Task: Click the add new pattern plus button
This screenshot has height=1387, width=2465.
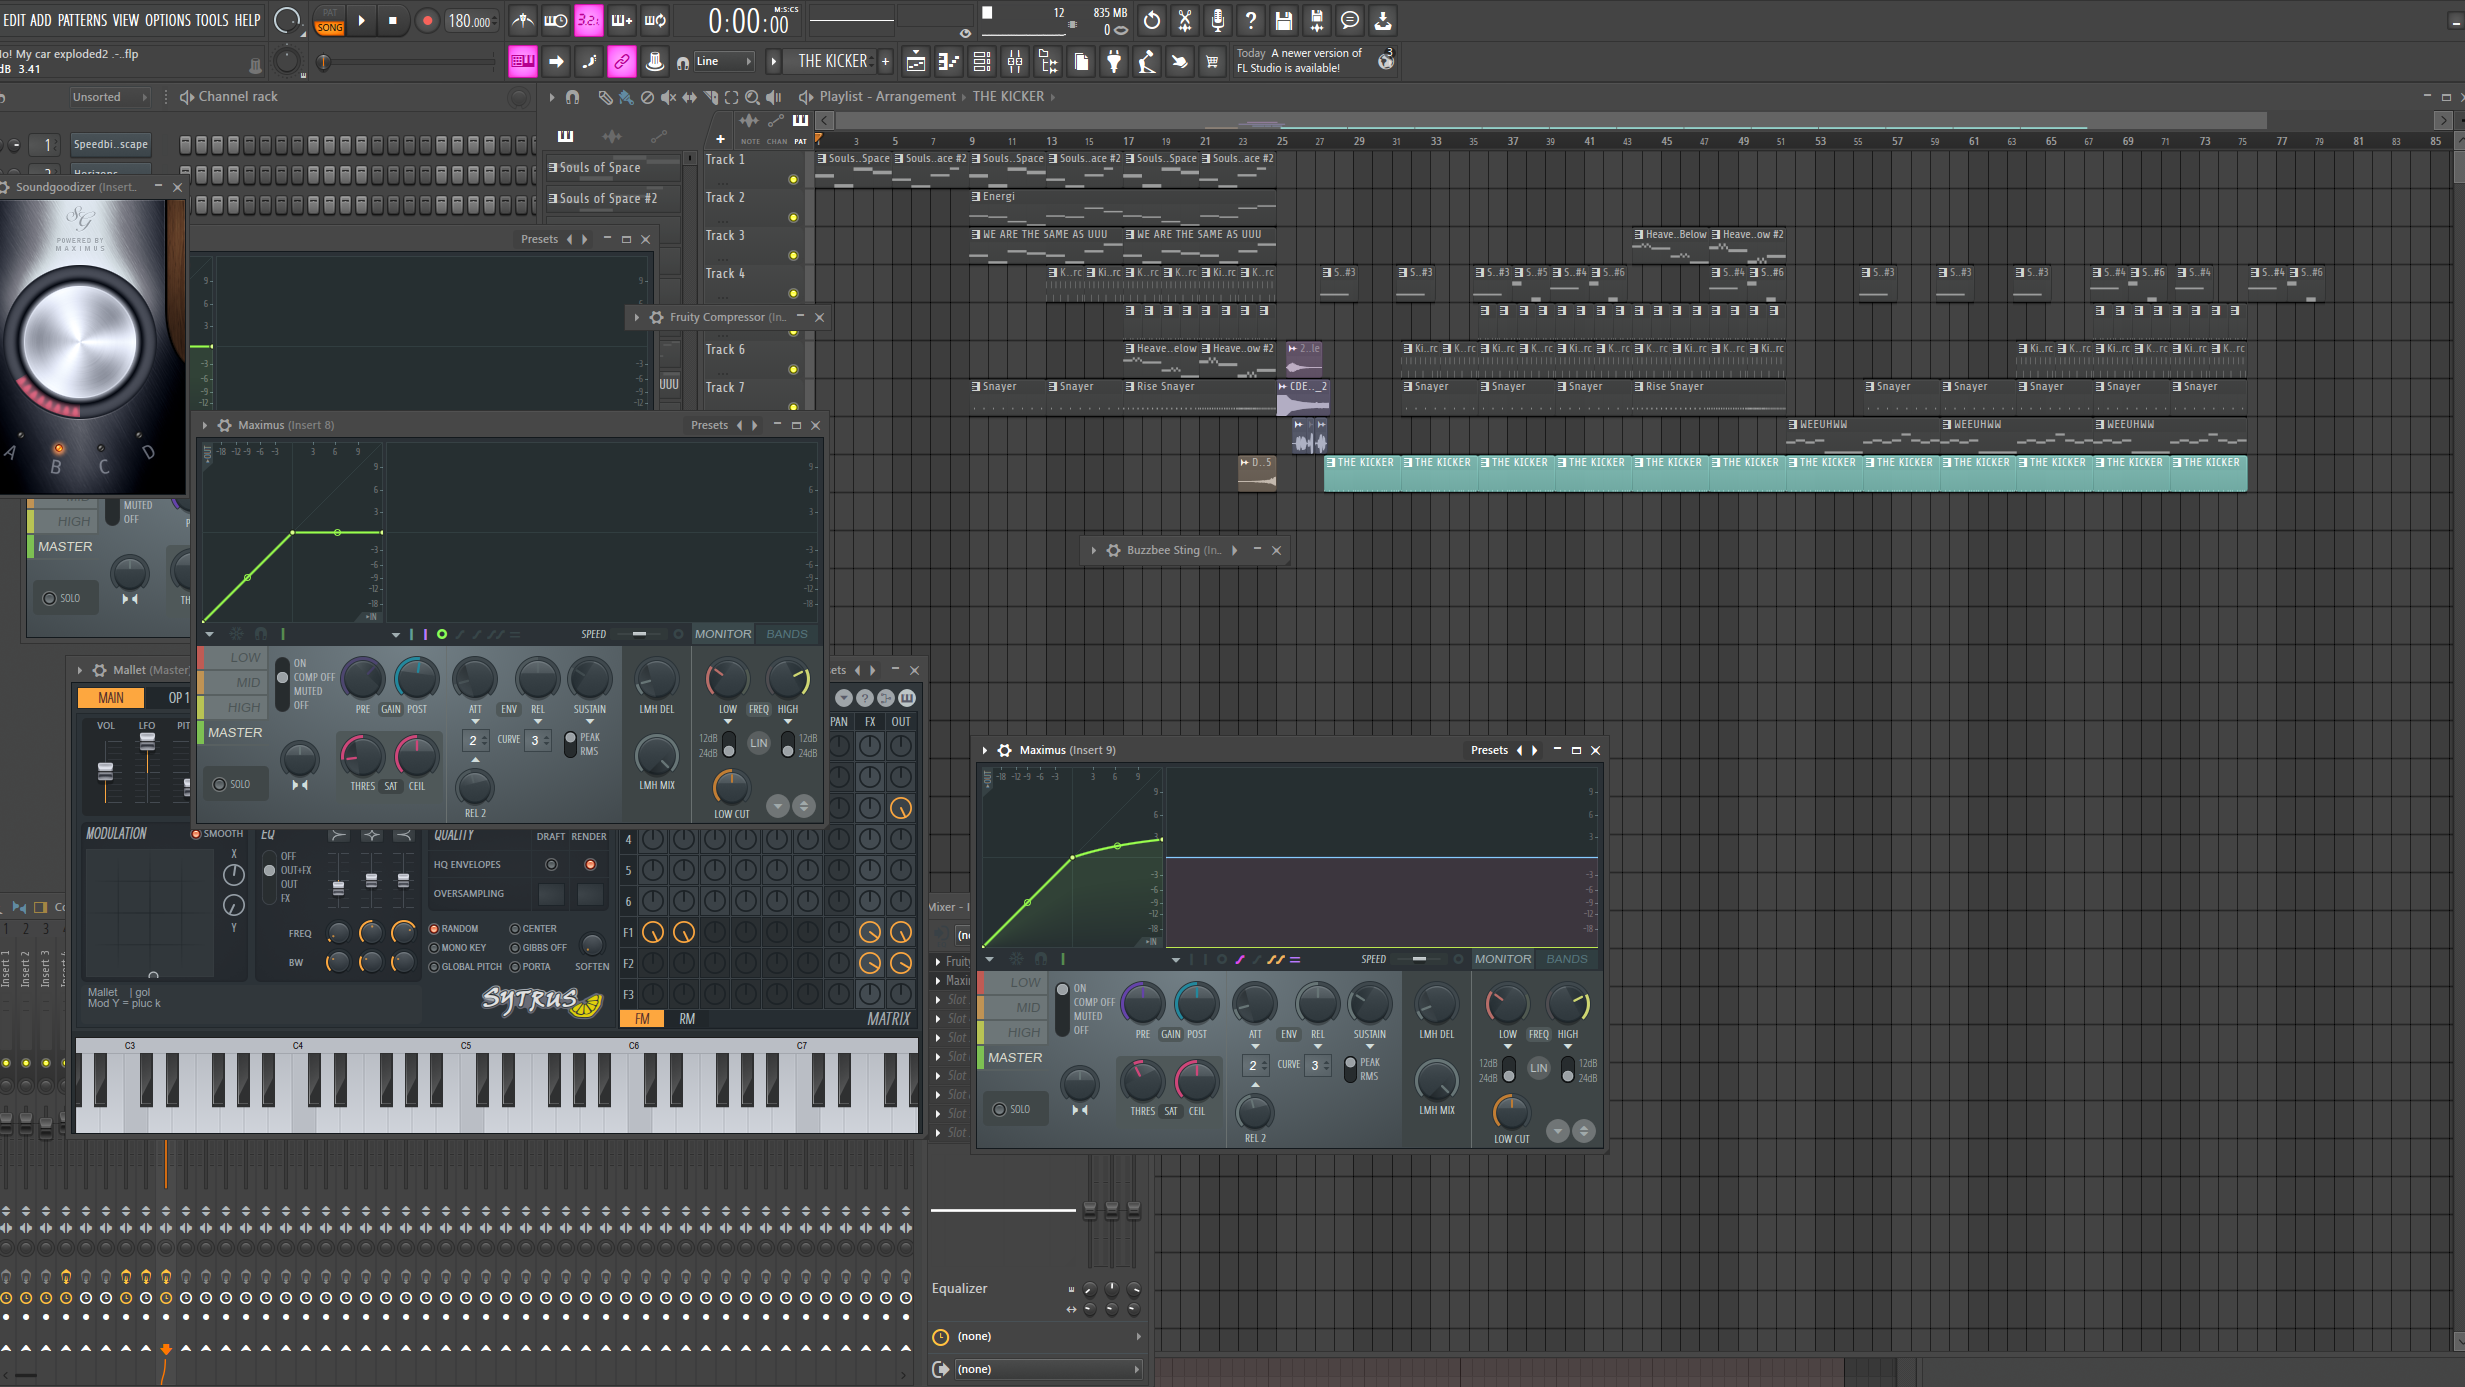Action: (885, 62)
